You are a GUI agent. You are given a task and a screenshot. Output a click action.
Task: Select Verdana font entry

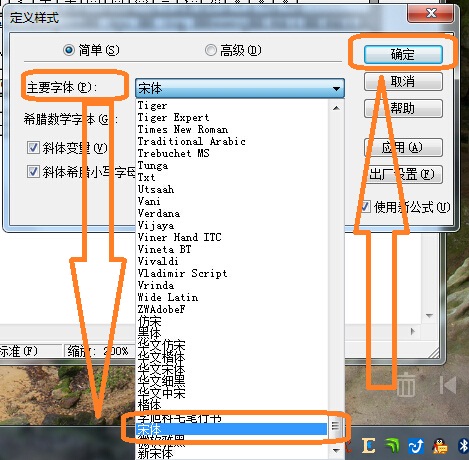click(159, 213)
